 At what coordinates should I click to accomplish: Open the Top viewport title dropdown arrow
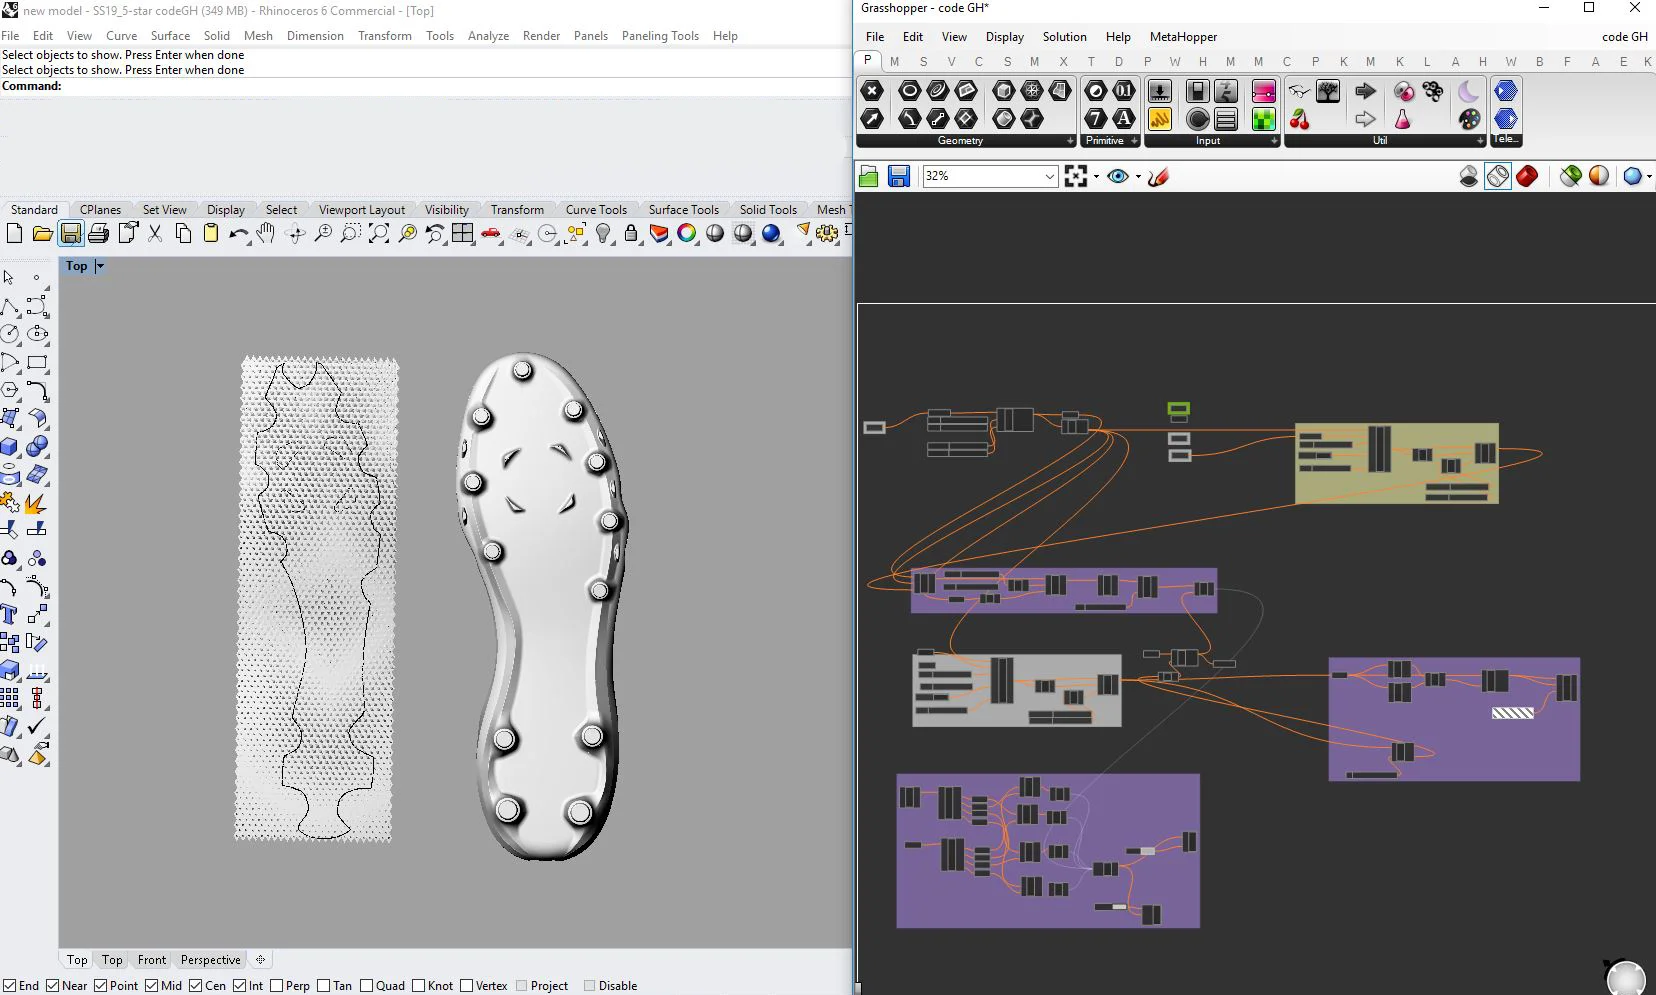pos(99,266)
